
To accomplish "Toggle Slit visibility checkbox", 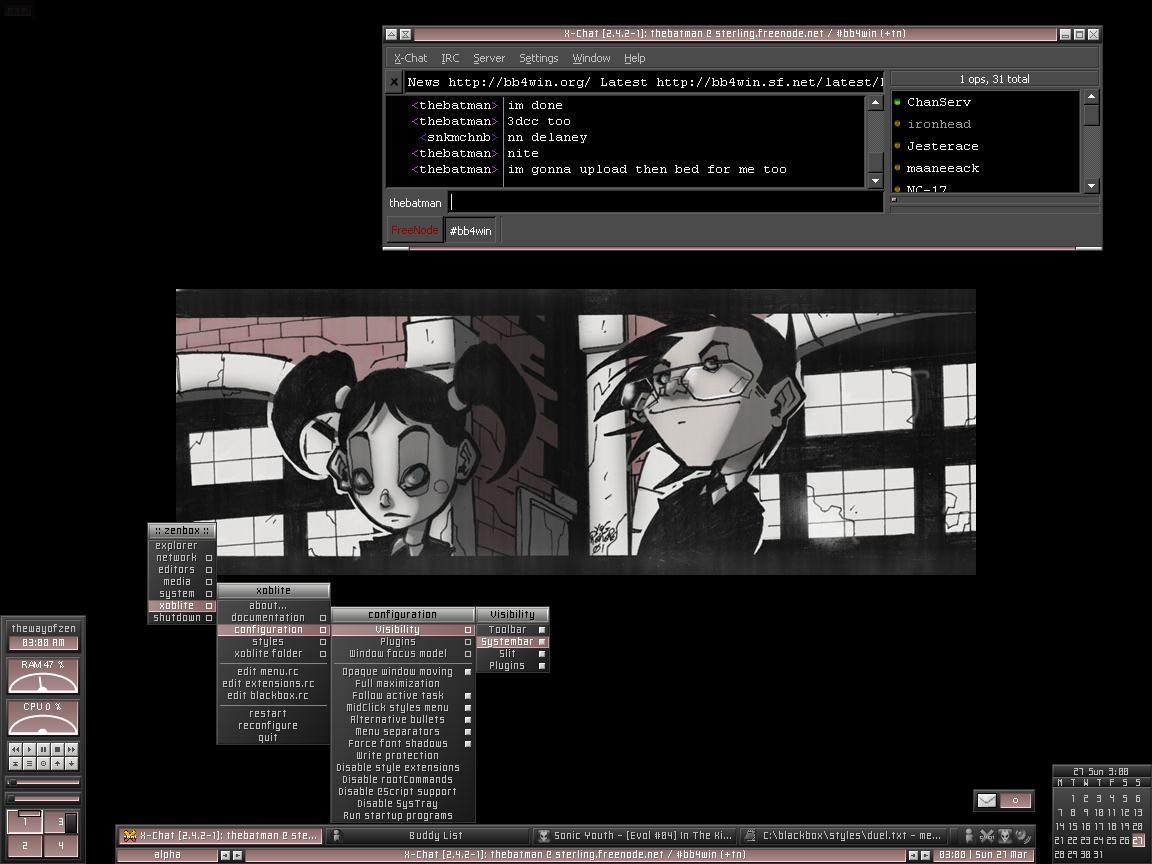I will pos(542,654).
